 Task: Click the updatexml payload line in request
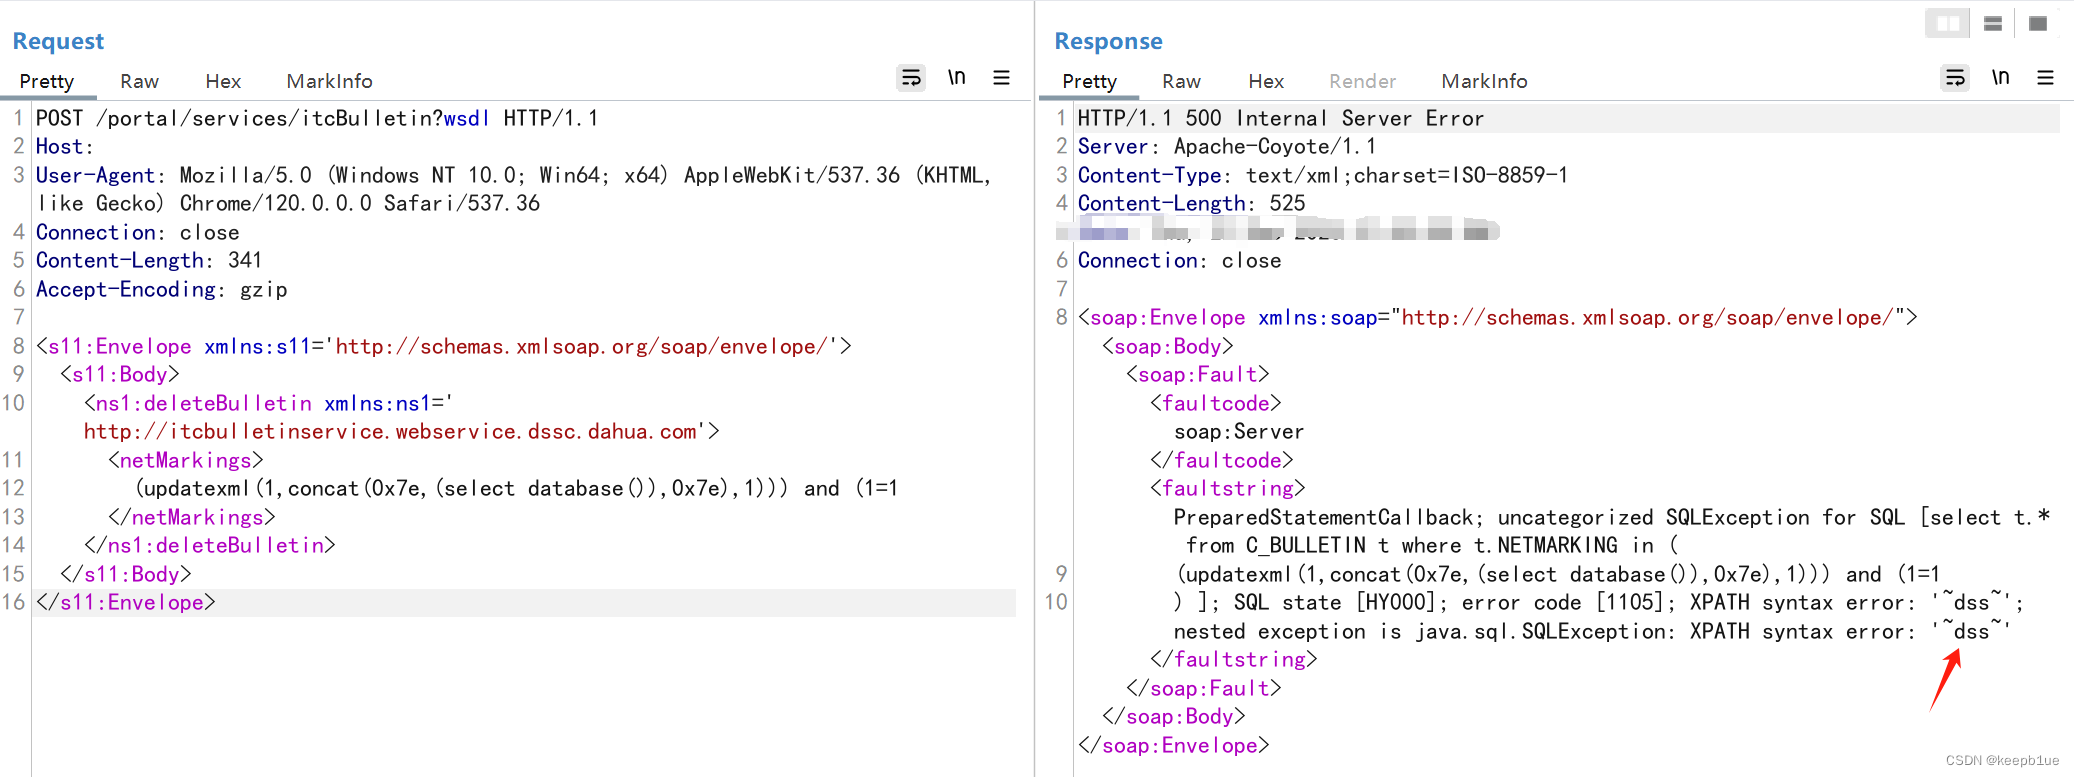[x=517, y=488]
